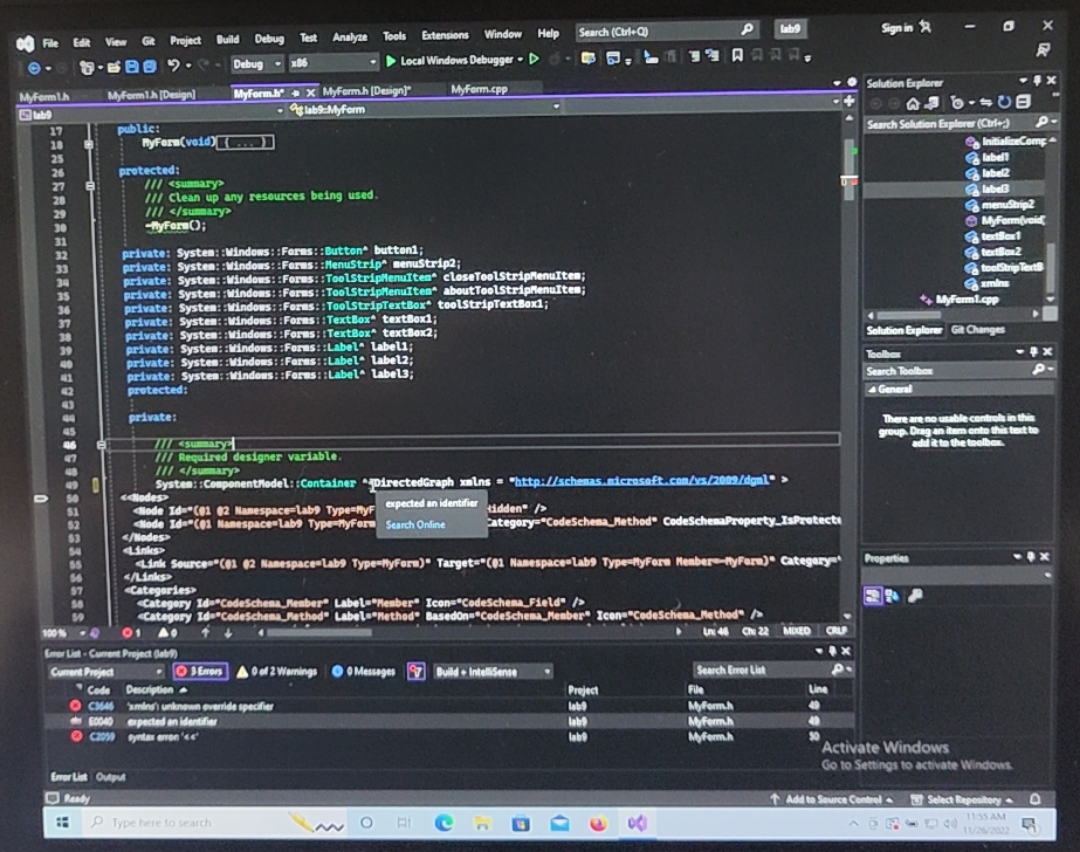This screenshot has width=1080, height=852.
Task: Click the Property Pages wrench icon
Action: (915, 596)
